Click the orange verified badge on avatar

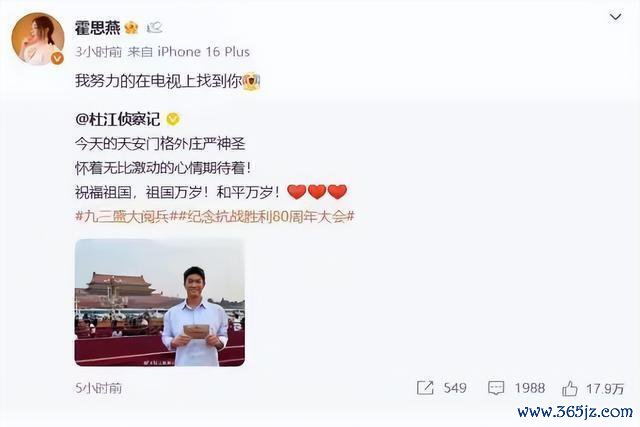(x=57, y=59)
